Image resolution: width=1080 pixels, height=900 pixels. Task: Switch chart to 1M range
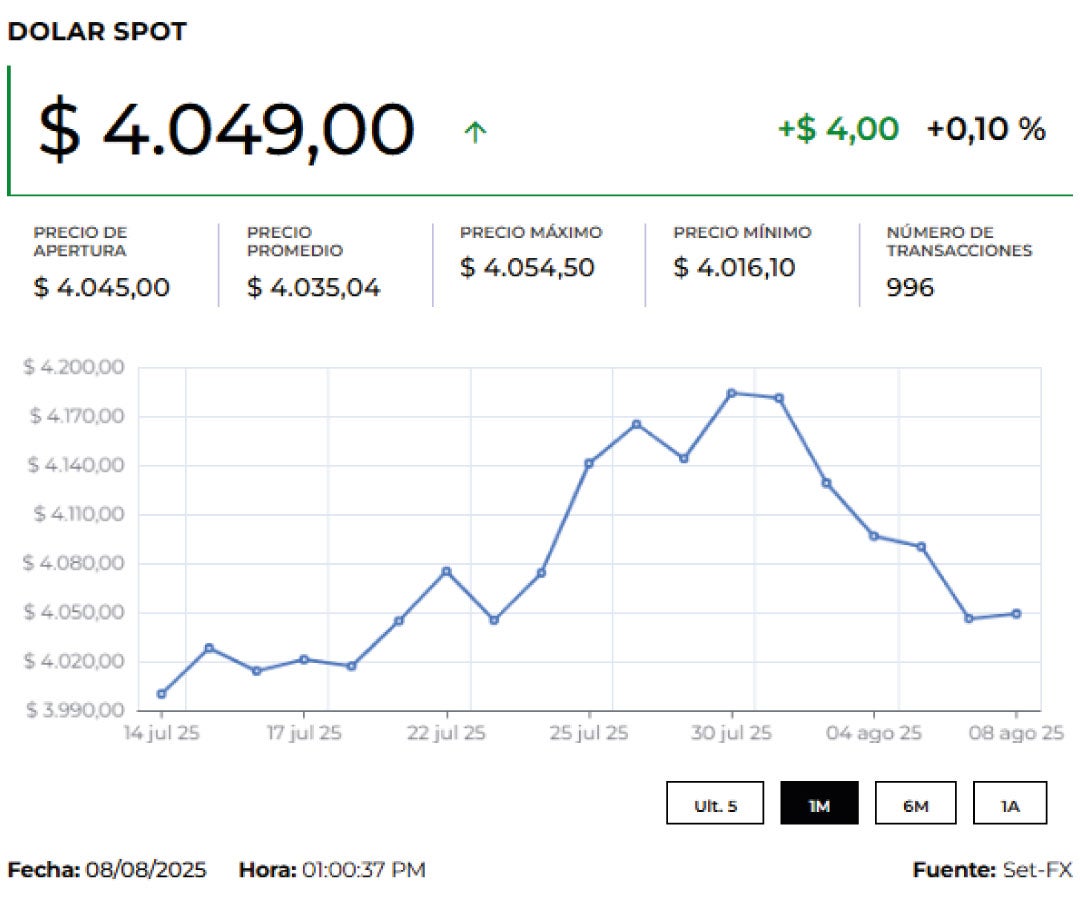tap(819, 804)
